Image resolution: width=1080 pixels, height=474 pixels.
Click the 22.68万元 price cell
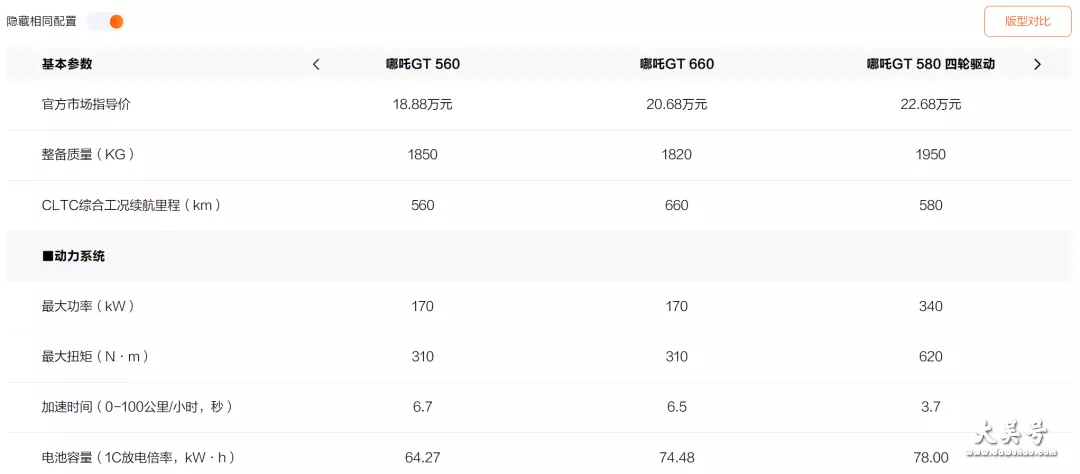[x=931, y=105]
